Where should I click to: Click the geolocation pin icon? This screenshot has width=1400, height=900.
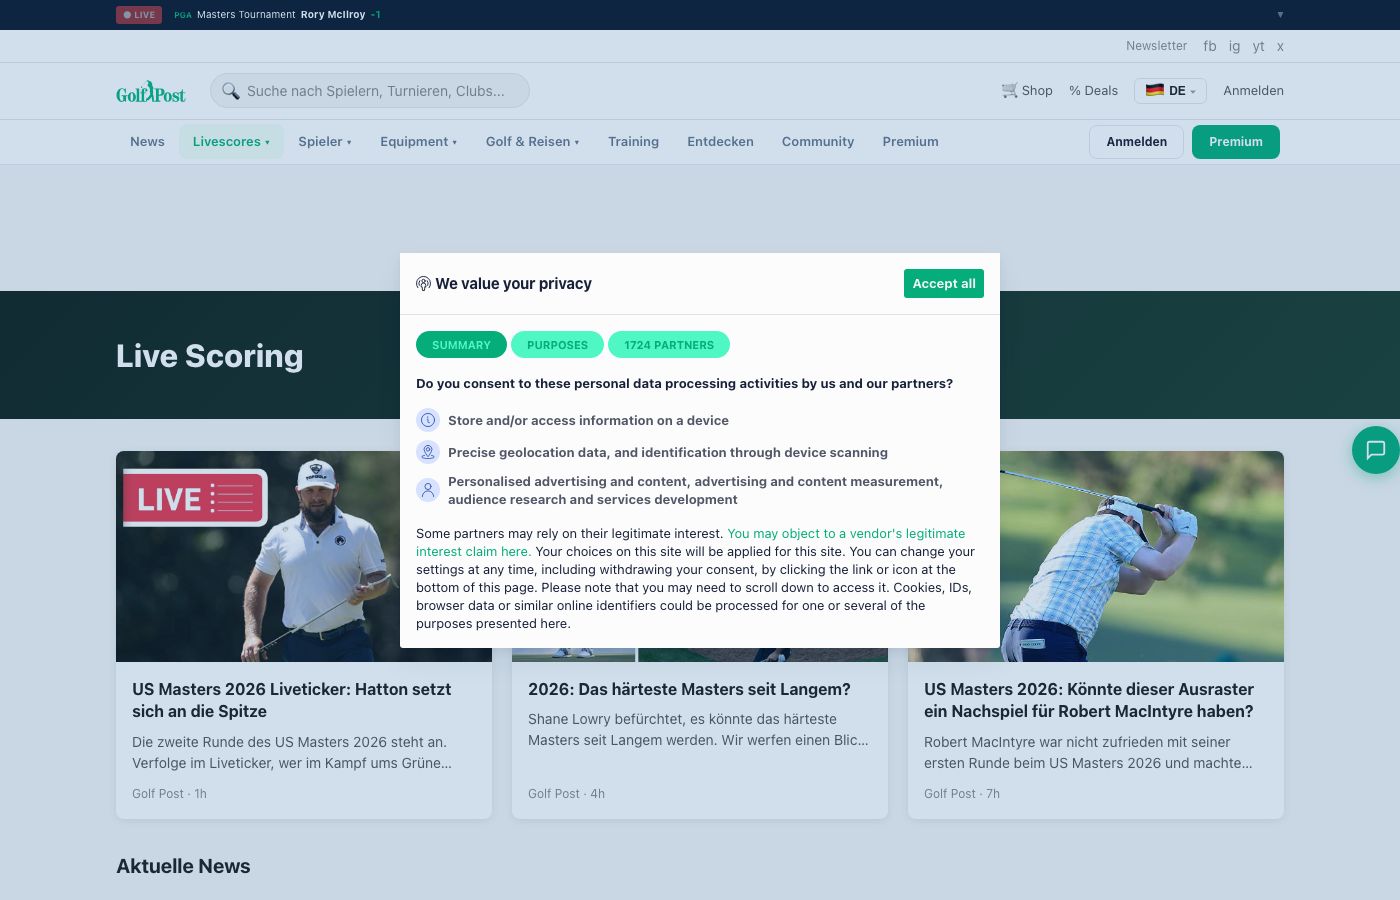(428, 452)
